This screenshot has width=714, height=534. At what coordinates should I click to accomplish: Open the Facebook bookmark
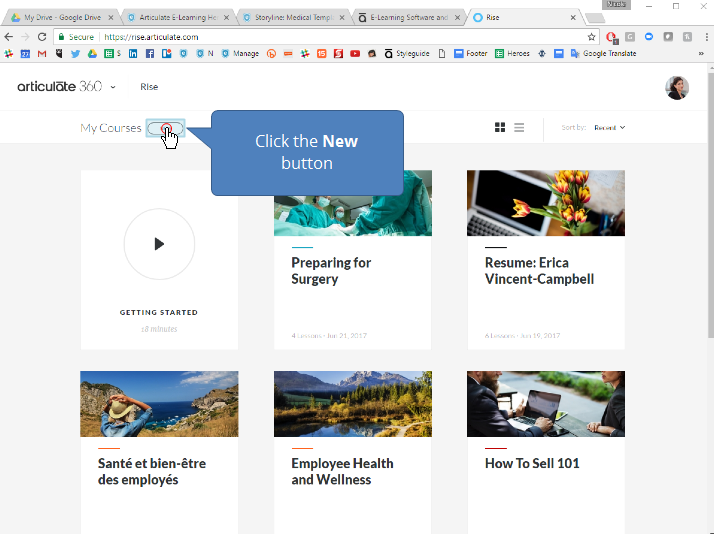pos(150,54)
